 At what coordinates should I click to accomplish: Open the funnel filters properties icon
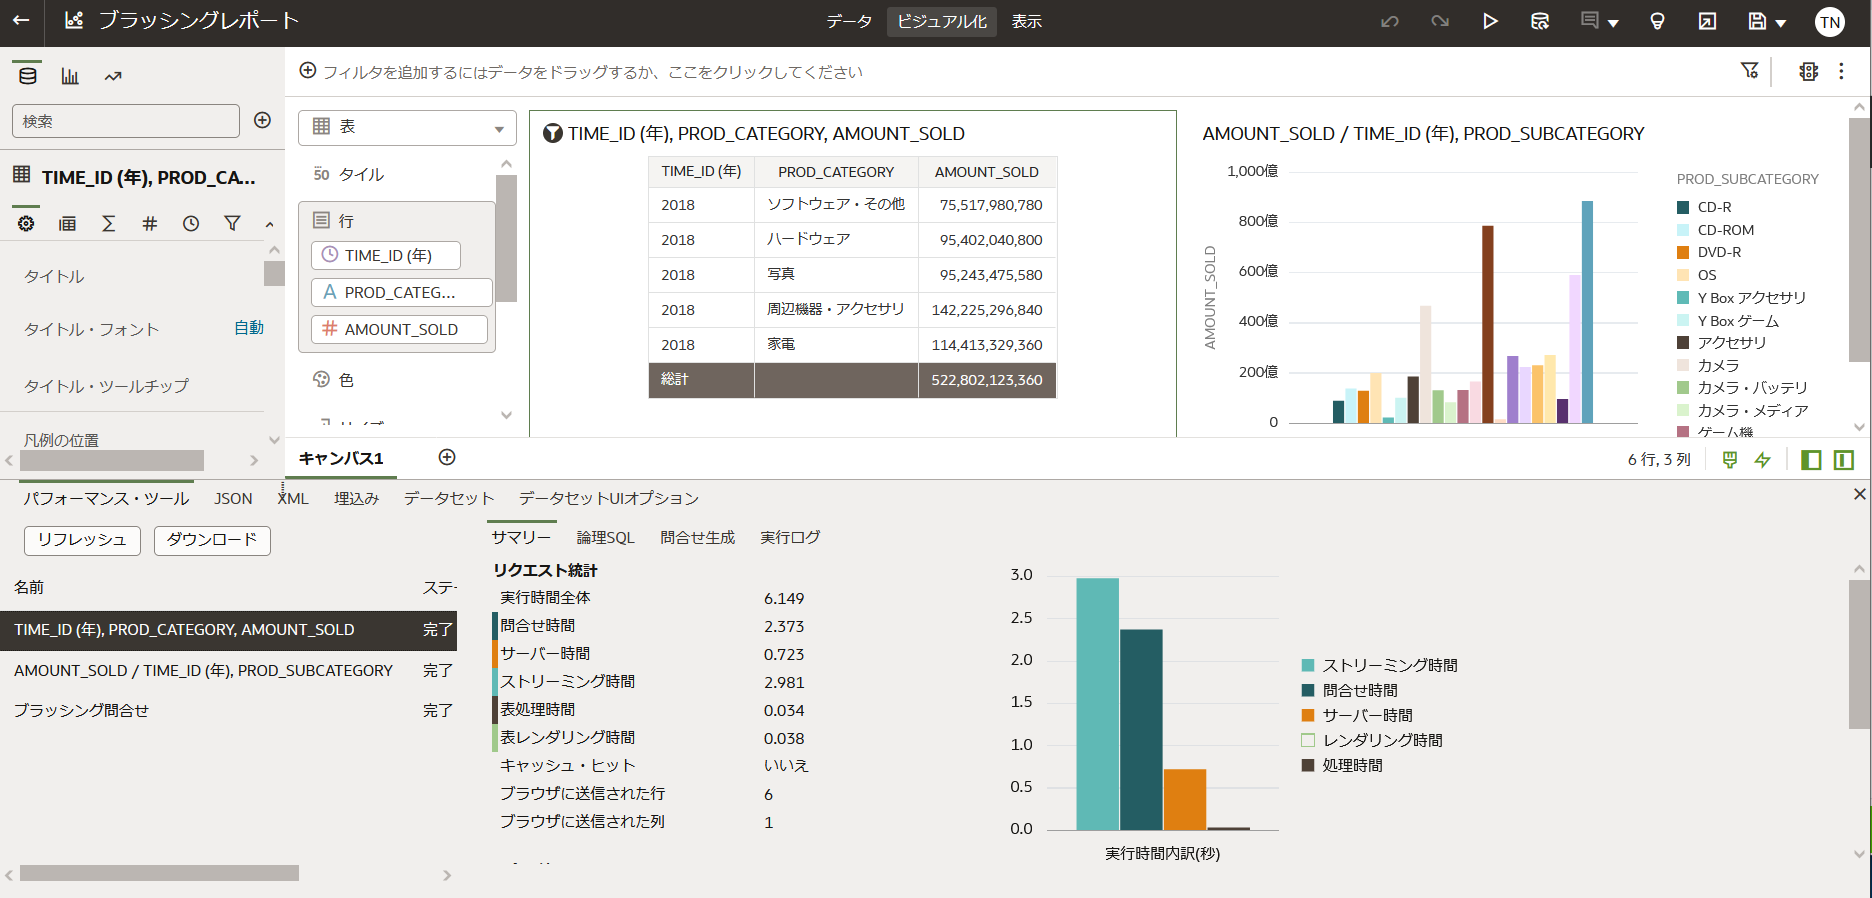(x=232, y=223)
